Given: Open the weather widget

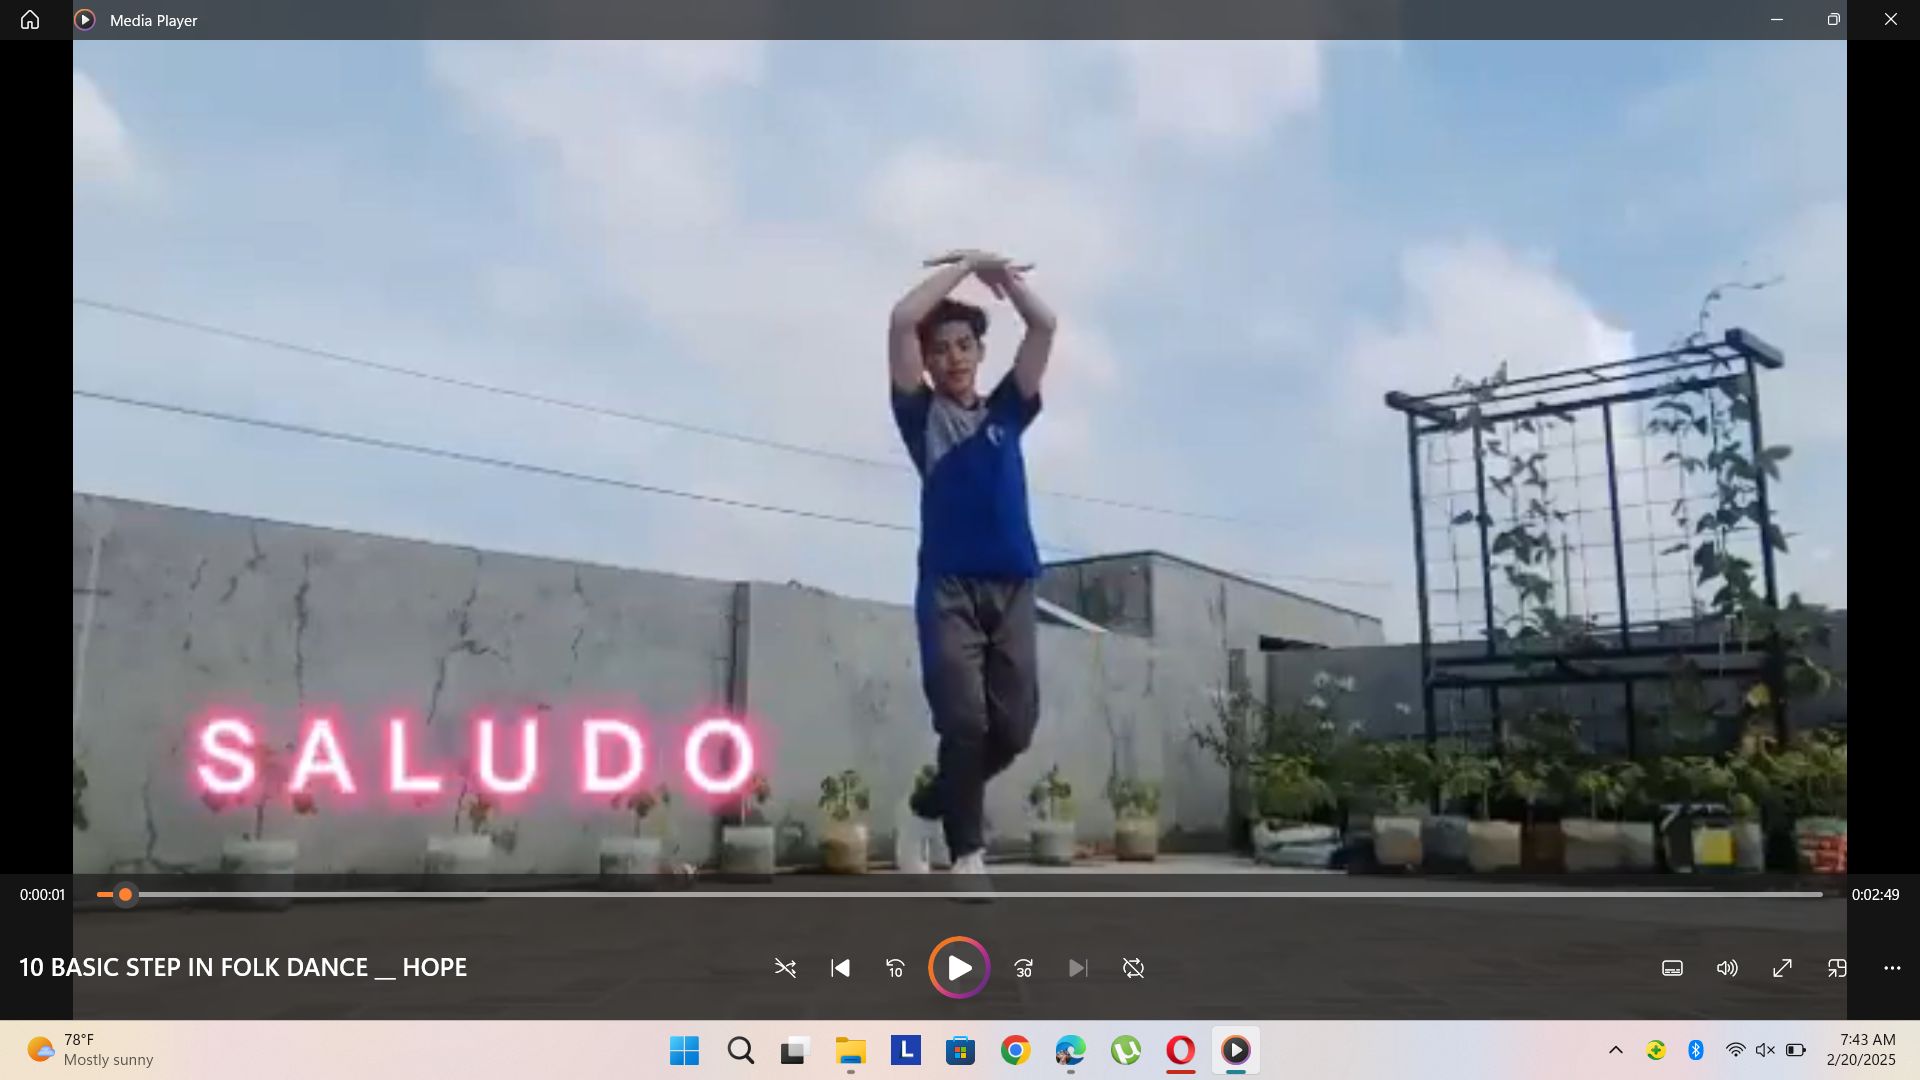Looking at the screenshot, I should pos(90,1050).
